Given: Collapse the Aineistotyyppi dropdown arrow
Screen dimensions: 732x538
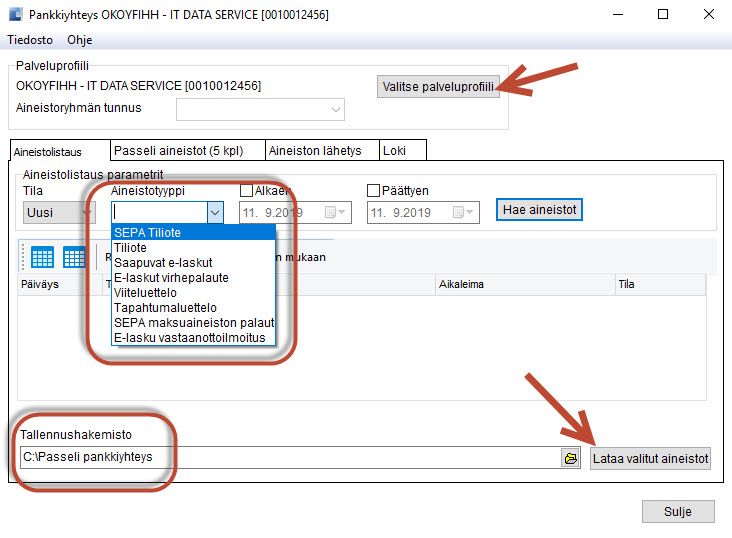Looking at the screenshot, I should coord(215,212).
